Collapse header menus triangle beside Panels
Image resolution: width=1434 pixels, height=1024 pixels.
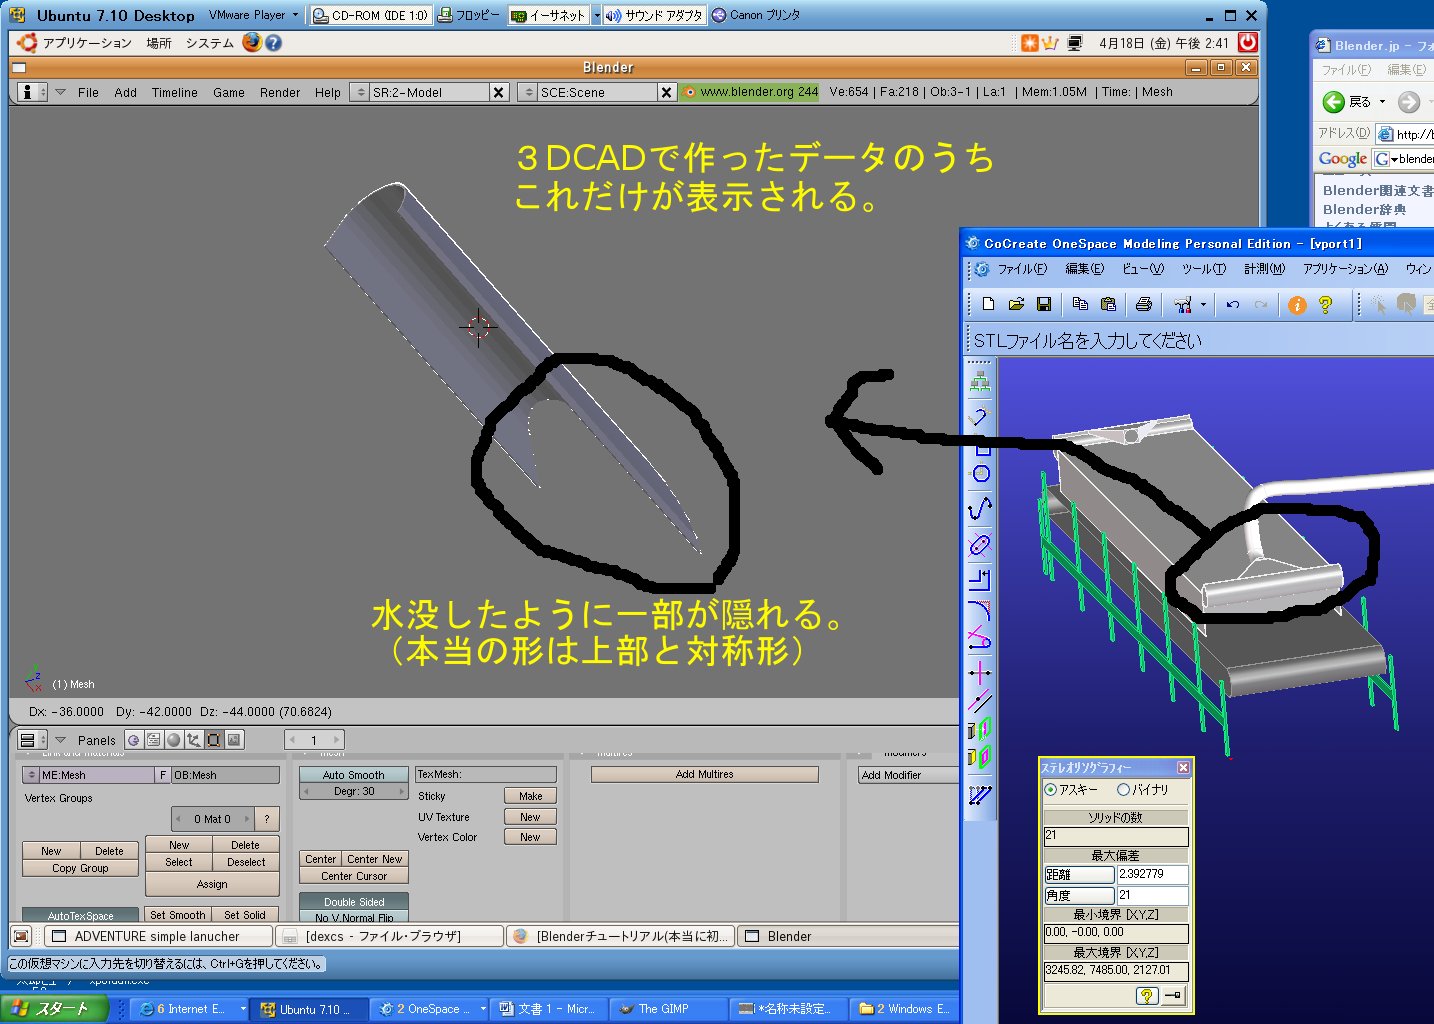point(61,740)
